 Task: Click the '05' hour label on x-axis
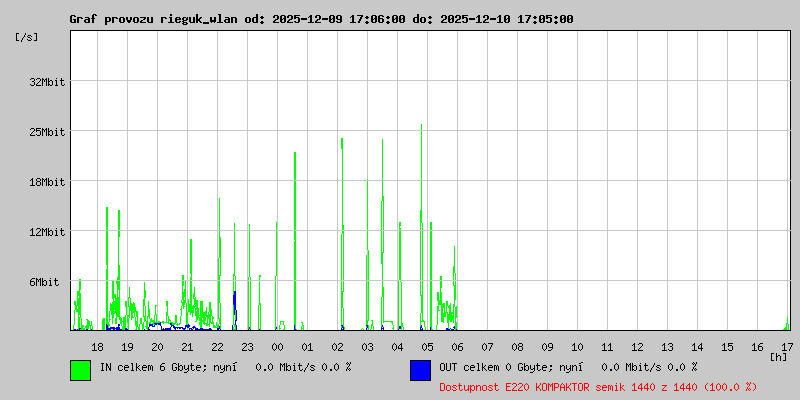click(428, 347)
